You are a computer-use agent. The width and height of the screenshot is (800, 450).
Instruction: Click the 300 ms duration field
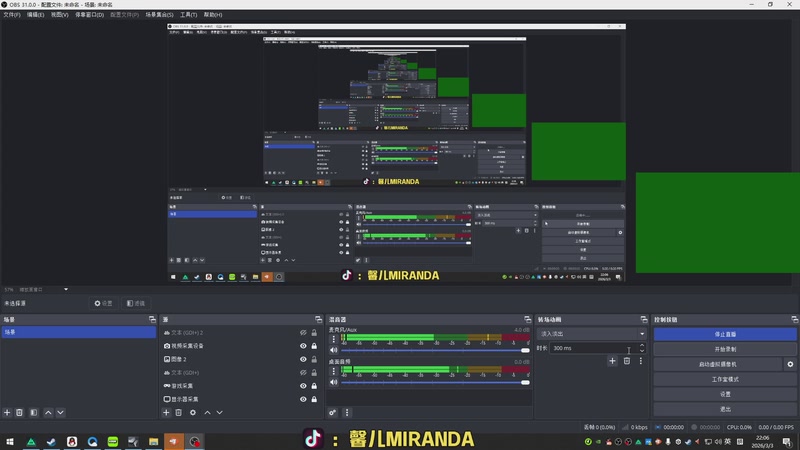point(593,348)
